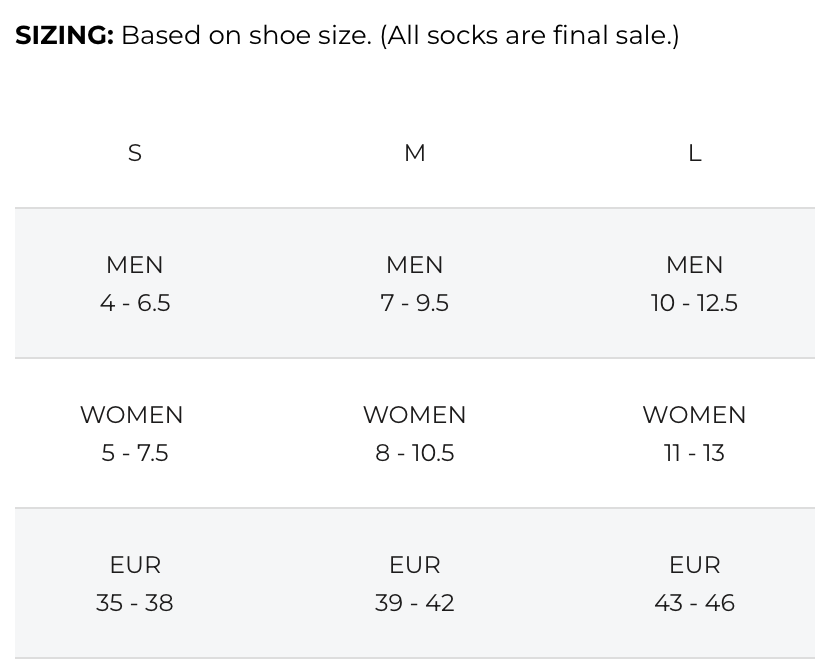Viewport: 834px width, 671px height.
Task: Click the men's 10 - 12.5 range
Action: tap(694, 303)
